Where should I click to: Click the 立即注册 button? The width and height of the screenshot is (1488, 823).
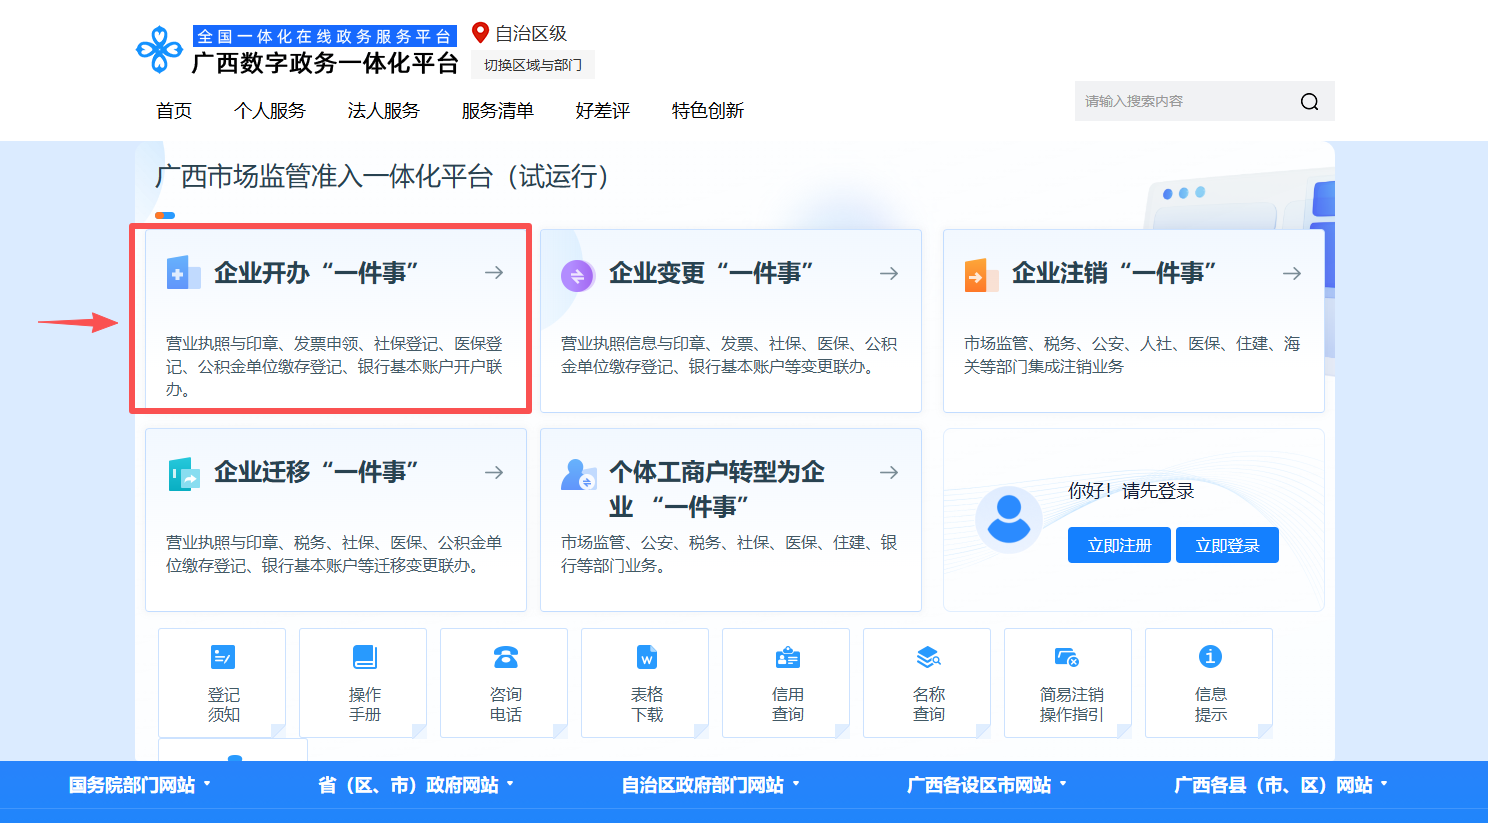point(1119,545)
